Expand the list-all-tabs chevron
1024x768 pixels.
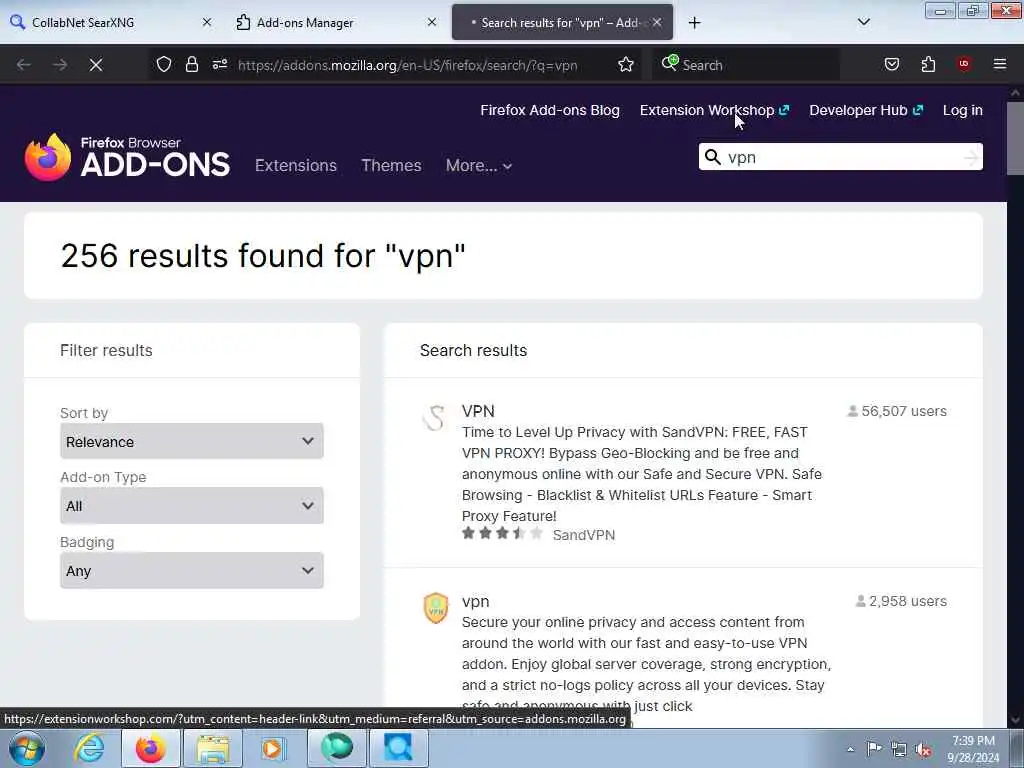click(x=863, y=22)
